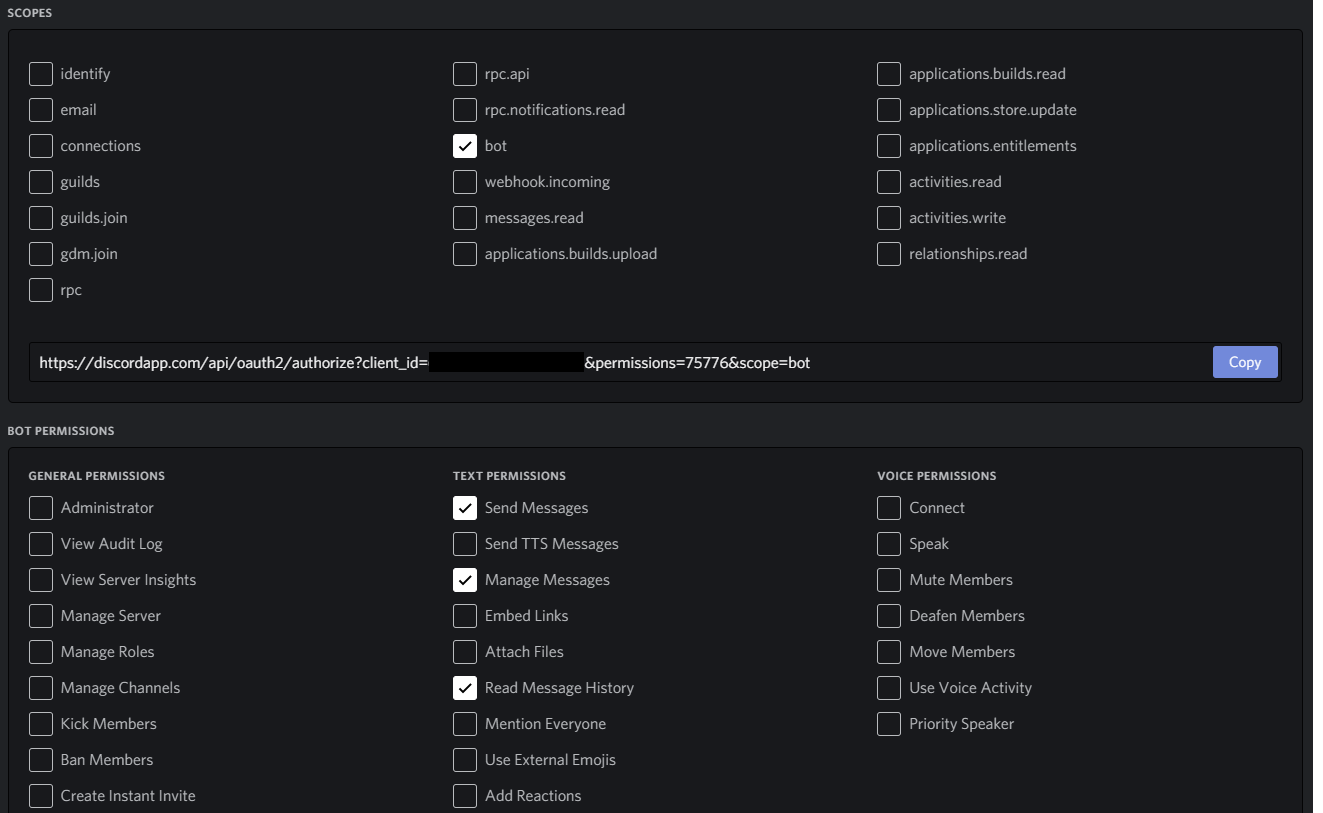The height and width of the screenshot is (813, 1323).
Task: Enable the Priority Speaker permission
Action: (888, 723)
